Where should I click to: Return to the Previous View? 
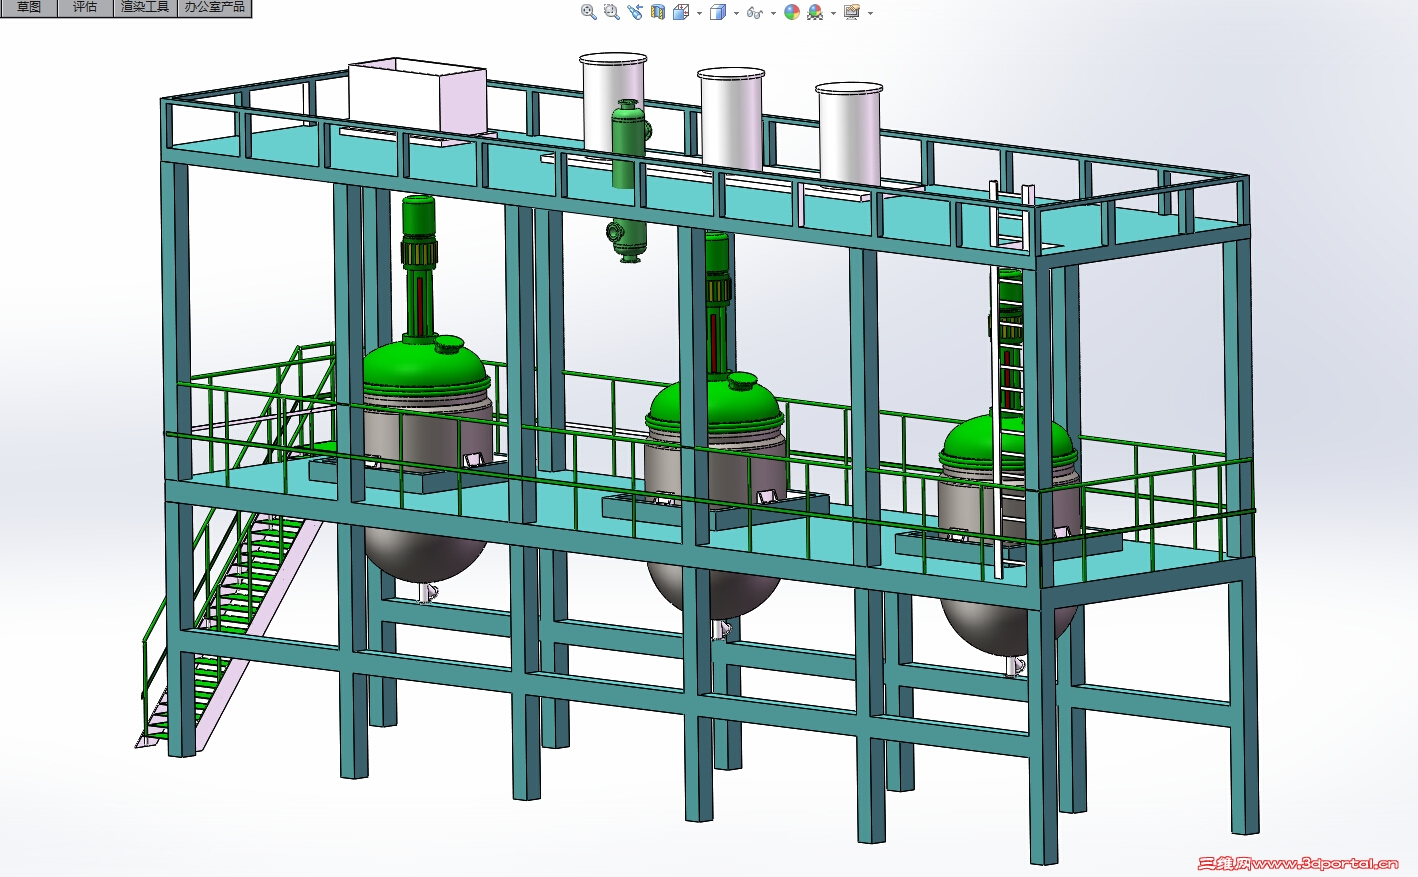pos(635,12)
